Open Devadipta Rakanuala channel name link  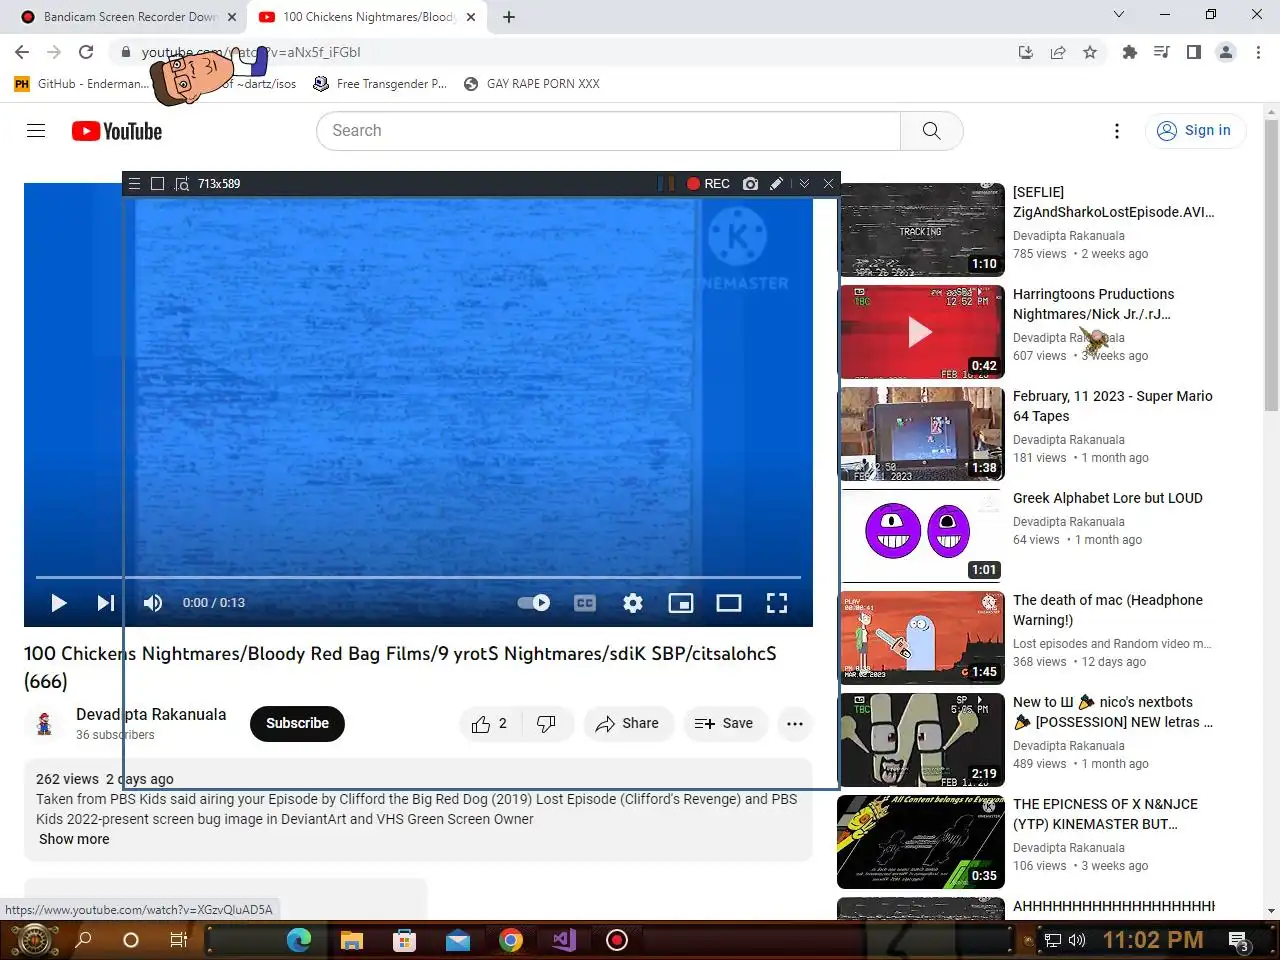tap(151, 715)
